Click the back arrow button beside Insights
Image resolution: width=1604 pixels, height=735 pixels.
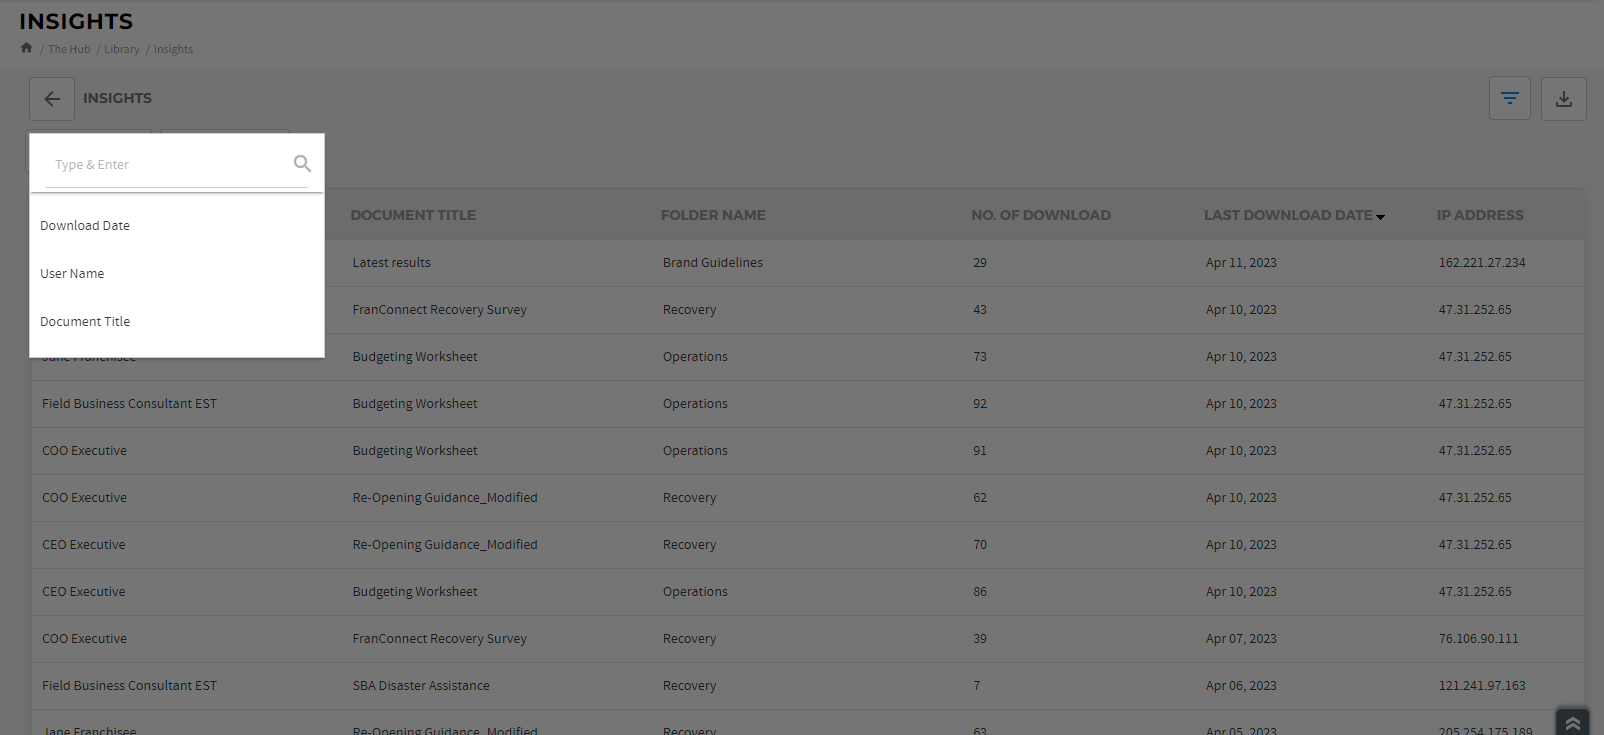52,99
